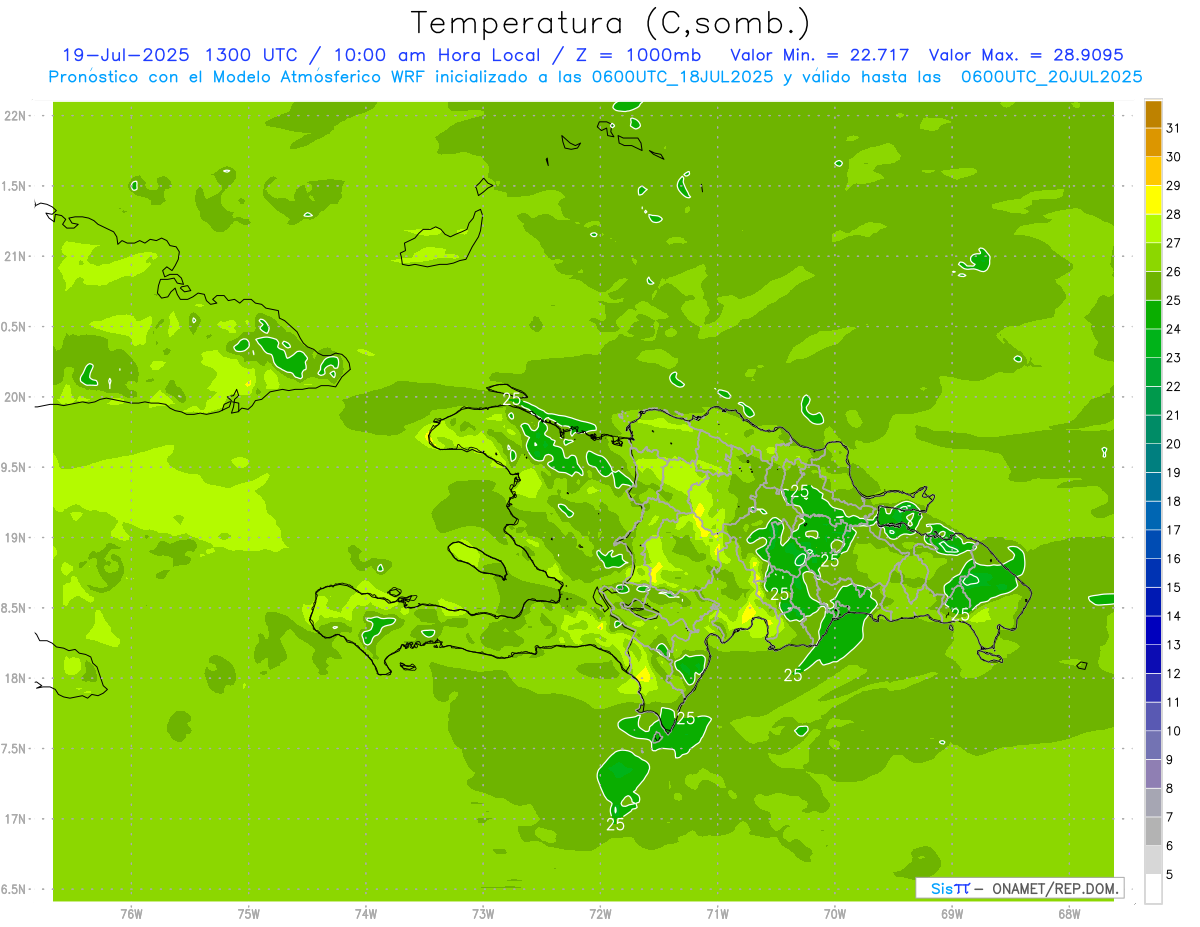Click the date text "19-Jul-2025"
The image size is (1200, 927).
(x=127, y=55)
